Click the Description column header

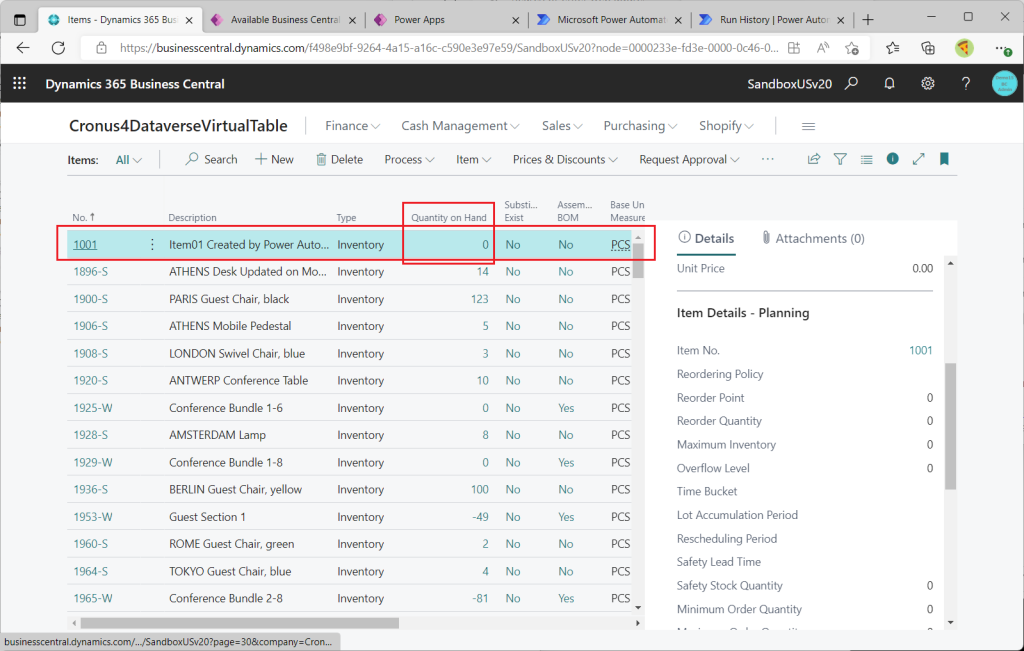tap(192, 217)
